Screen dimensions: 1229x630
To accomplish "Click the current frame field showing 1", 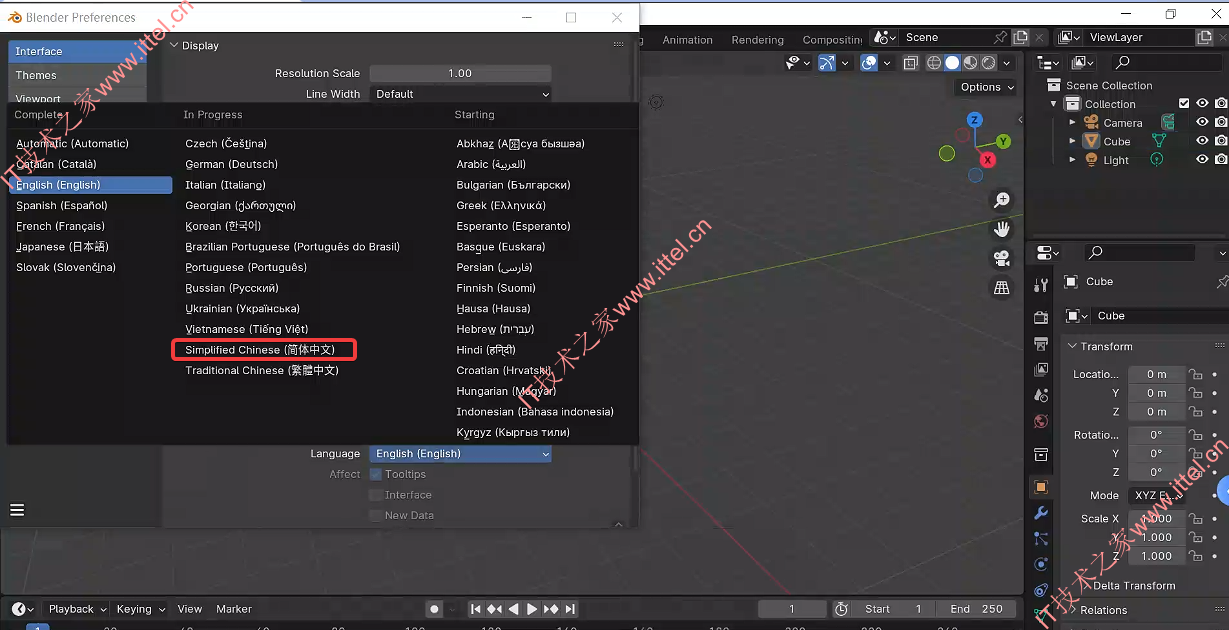I will 792,609.
